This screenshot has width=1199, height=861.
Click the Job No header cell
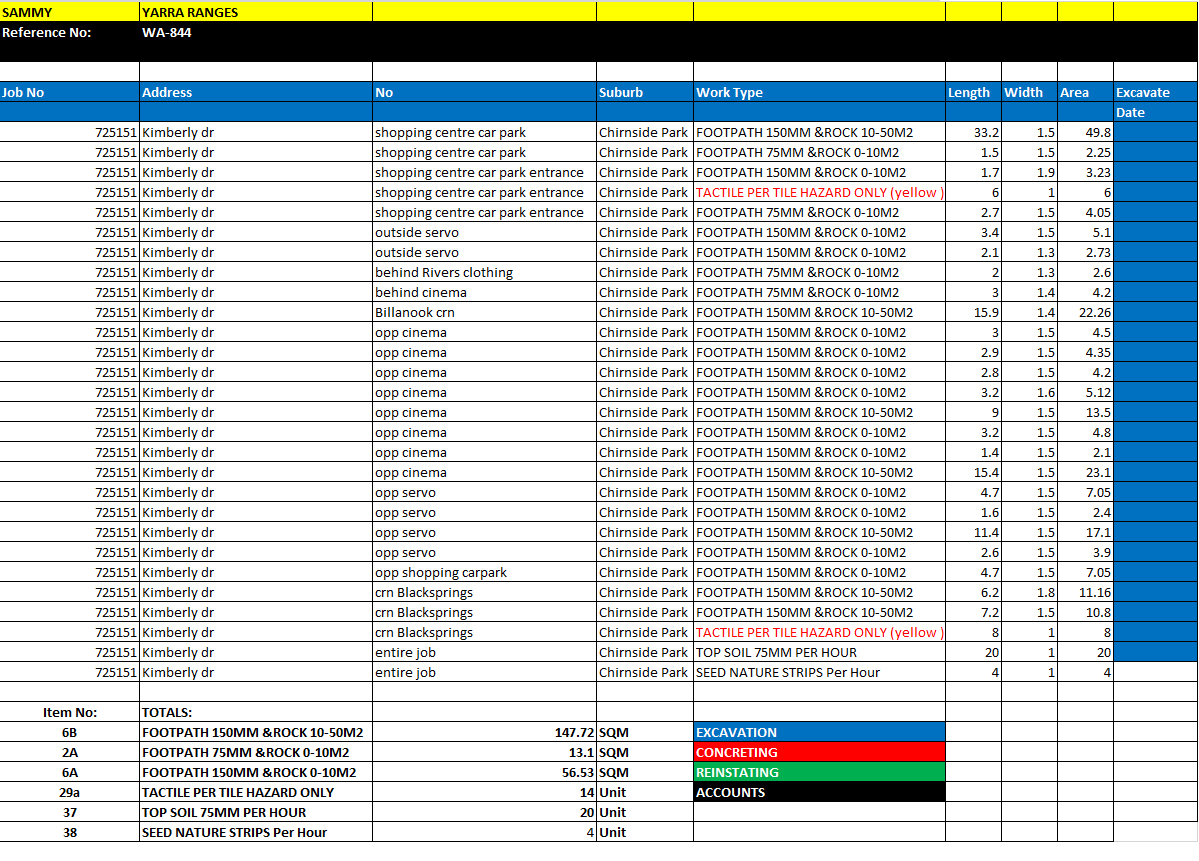pos(69,92)
